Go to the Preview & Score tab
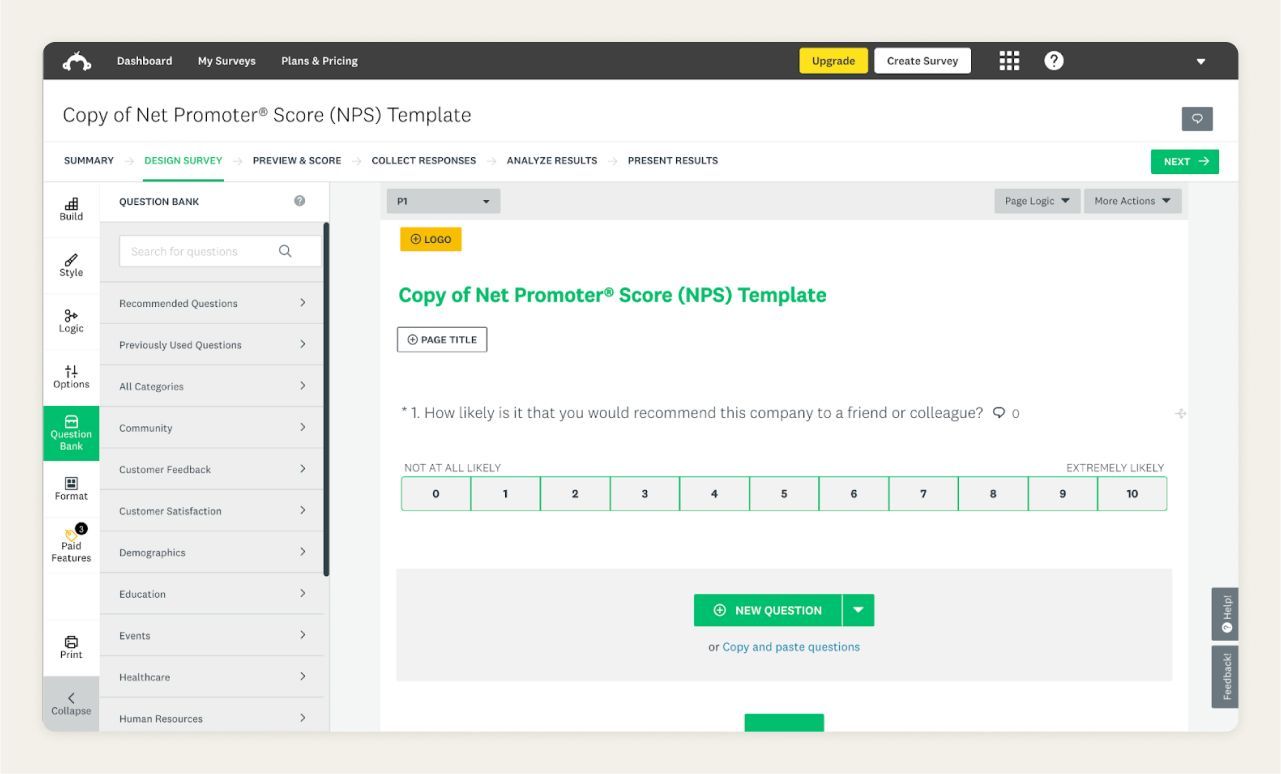This screenshot has height=774, width=1281. click(296, 161)
